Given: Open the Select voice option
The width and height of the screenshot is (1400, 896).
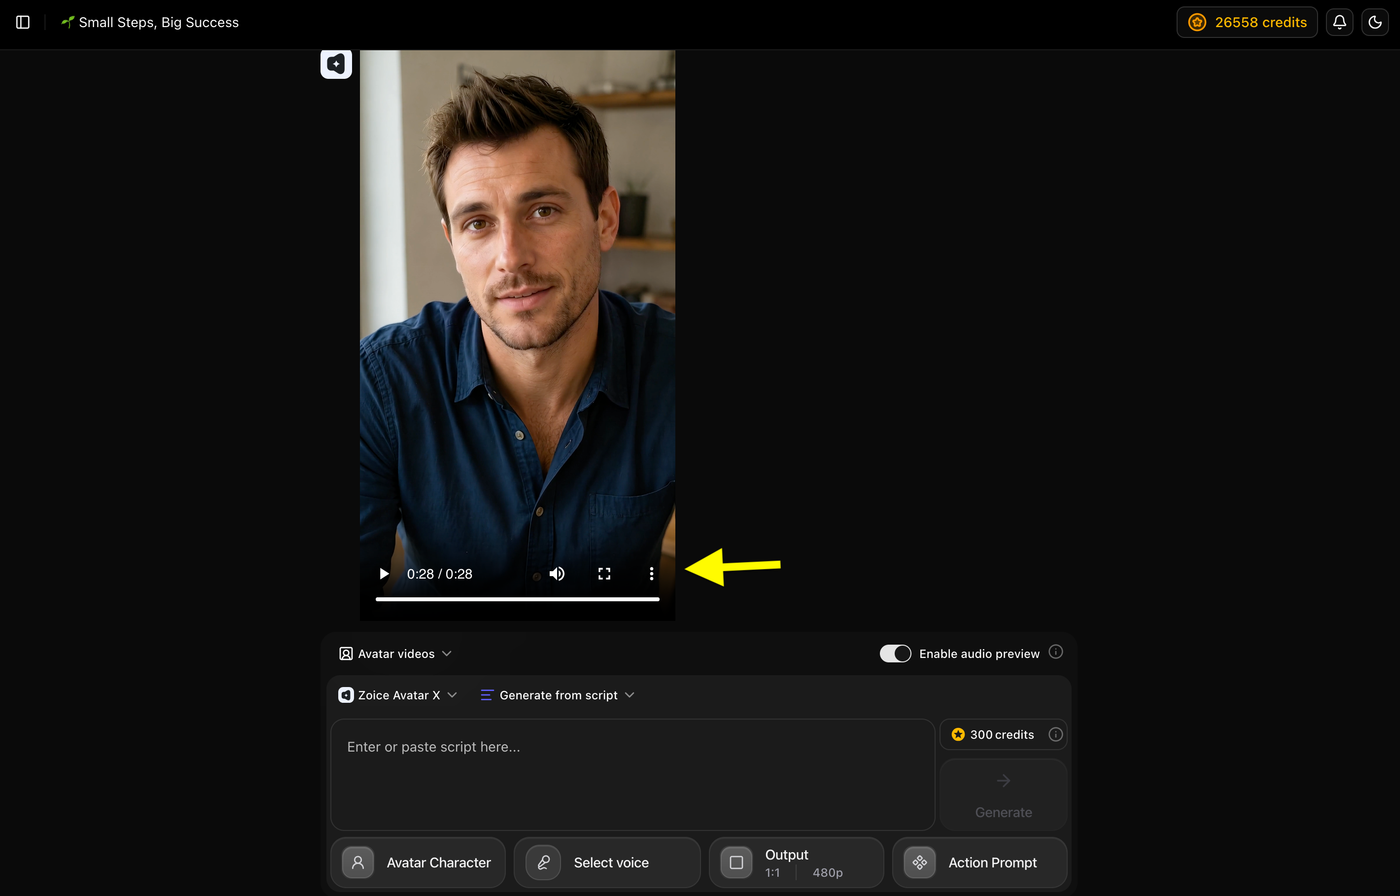Looking at the screenshot, I should (607, 862).
